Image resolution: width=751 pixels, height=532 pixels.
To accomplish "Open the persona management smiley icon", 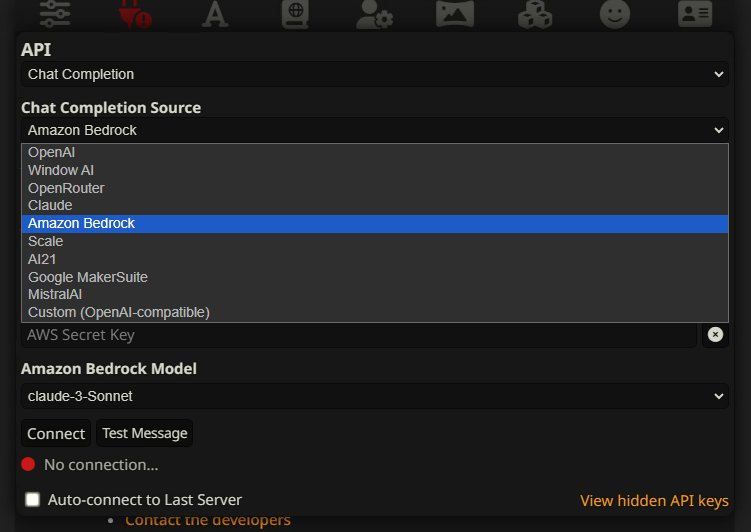I will [x=615, y=13].
